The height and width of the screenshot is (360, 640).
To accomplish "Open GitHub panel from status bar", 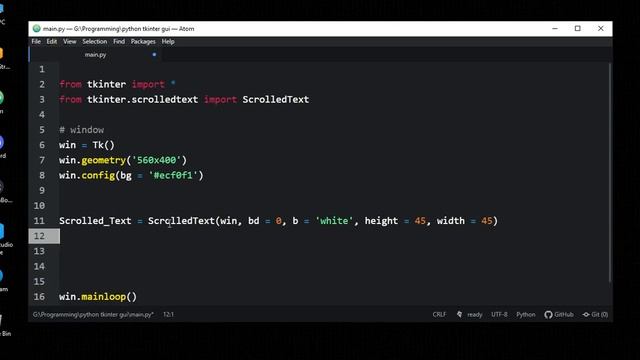I will (559, 315).
